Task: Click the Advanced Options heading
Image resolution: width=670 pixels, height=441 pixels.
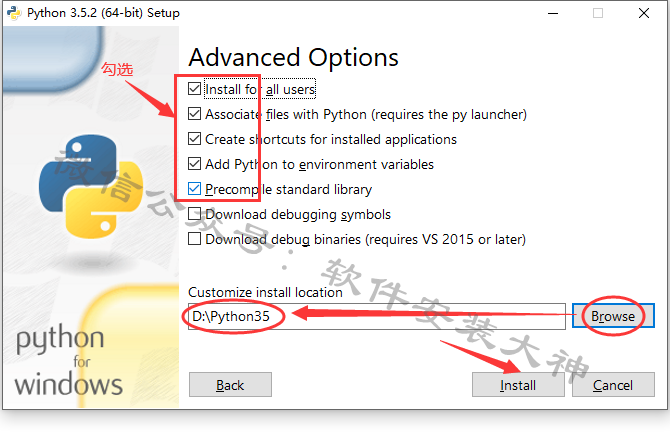Action: point(294,57)
